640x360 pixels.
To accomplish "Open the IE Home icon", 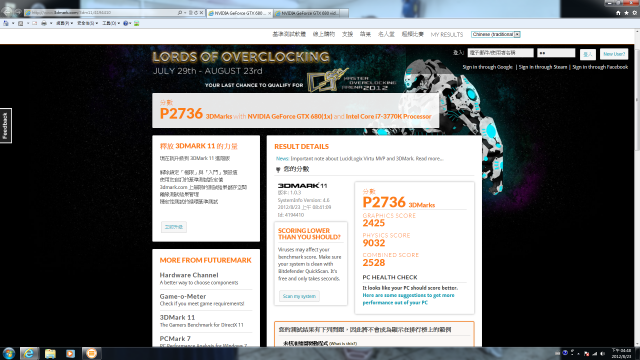I will coord(618,13).
